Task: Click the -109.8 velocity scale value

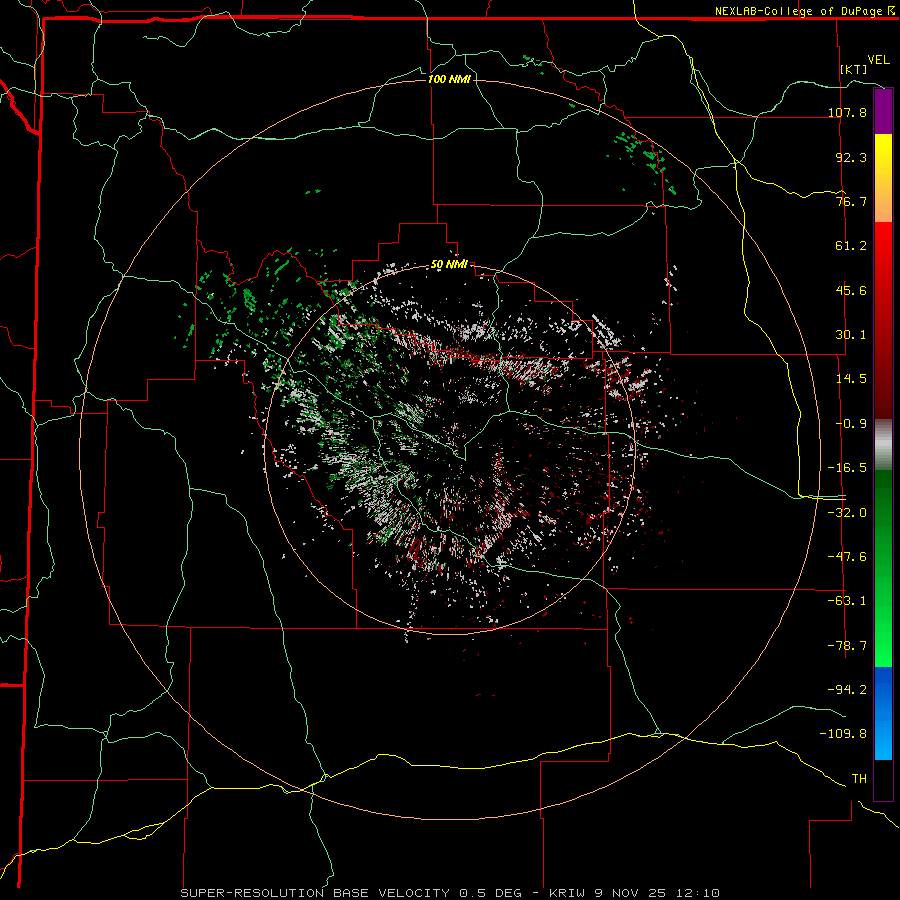Action: pos(843,734)
